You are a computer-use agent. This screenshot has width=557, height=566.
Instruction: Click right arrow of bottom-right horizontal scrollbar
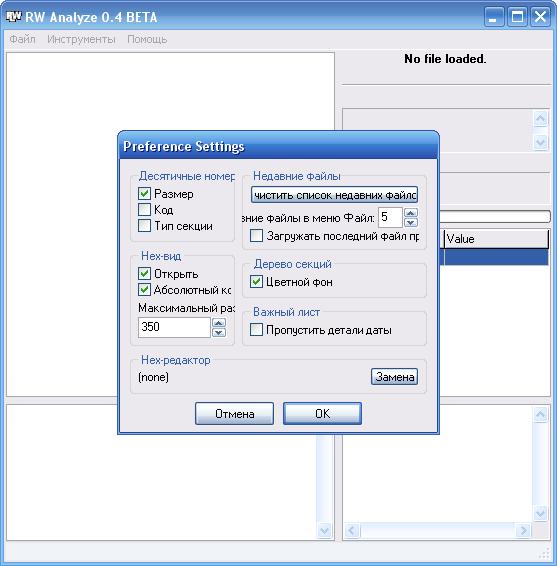tap(523, 531)
